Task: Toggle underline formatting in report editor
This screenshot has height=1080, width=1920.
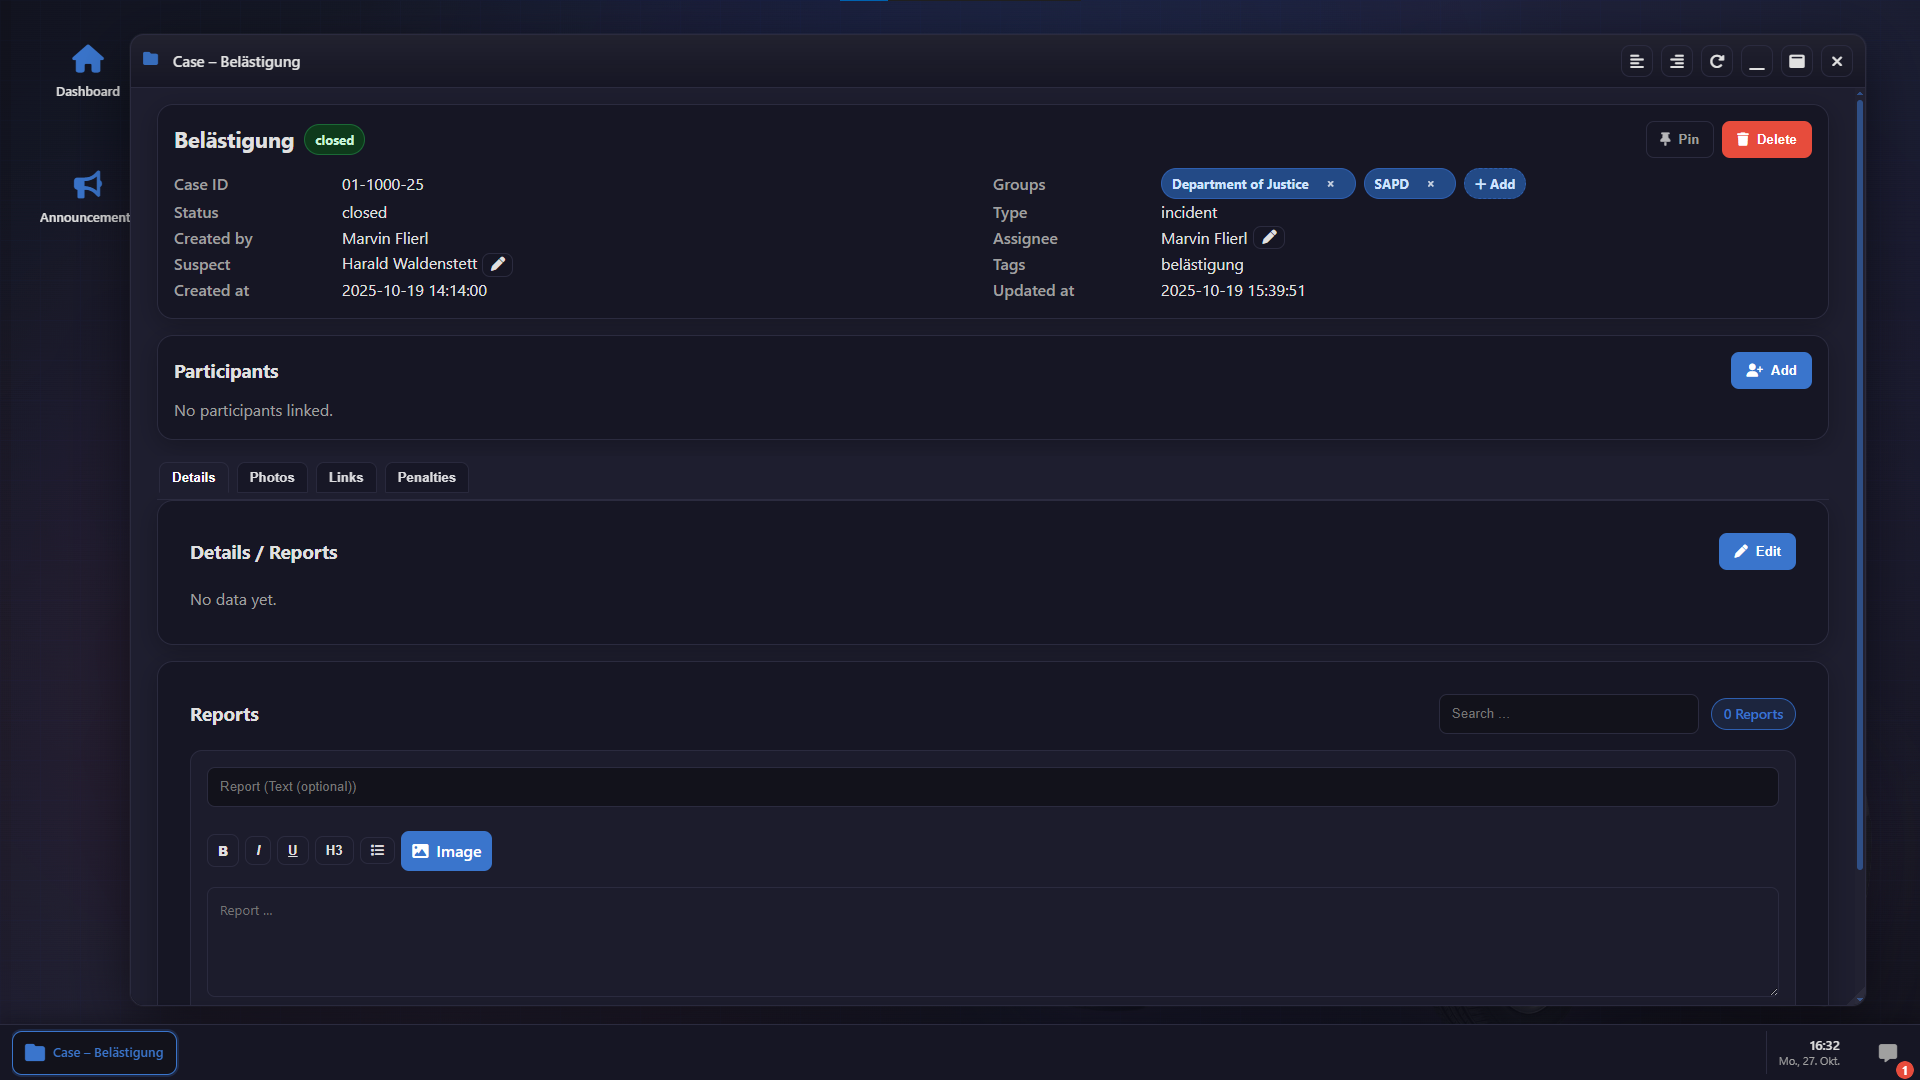Action: click(293, 851)
